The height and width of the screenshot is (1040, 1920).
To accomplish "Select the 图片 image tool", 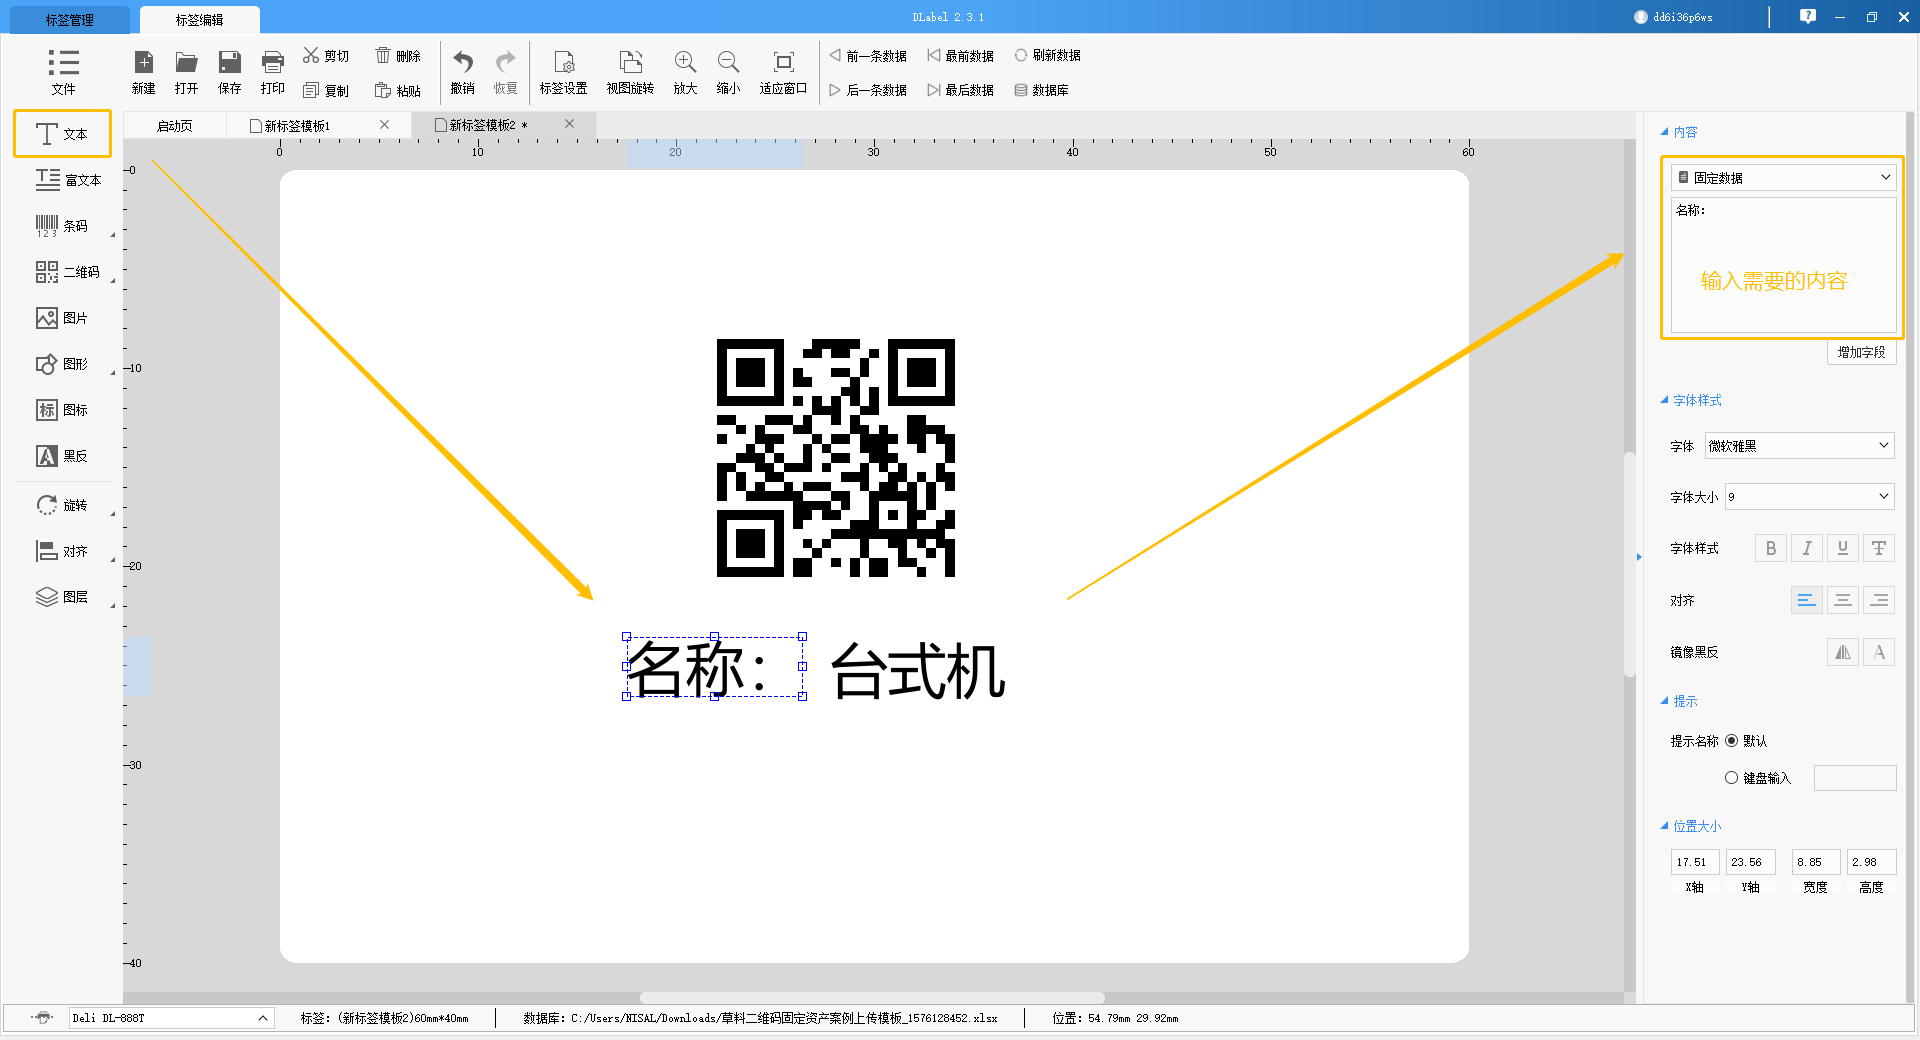I will [62, 318].
